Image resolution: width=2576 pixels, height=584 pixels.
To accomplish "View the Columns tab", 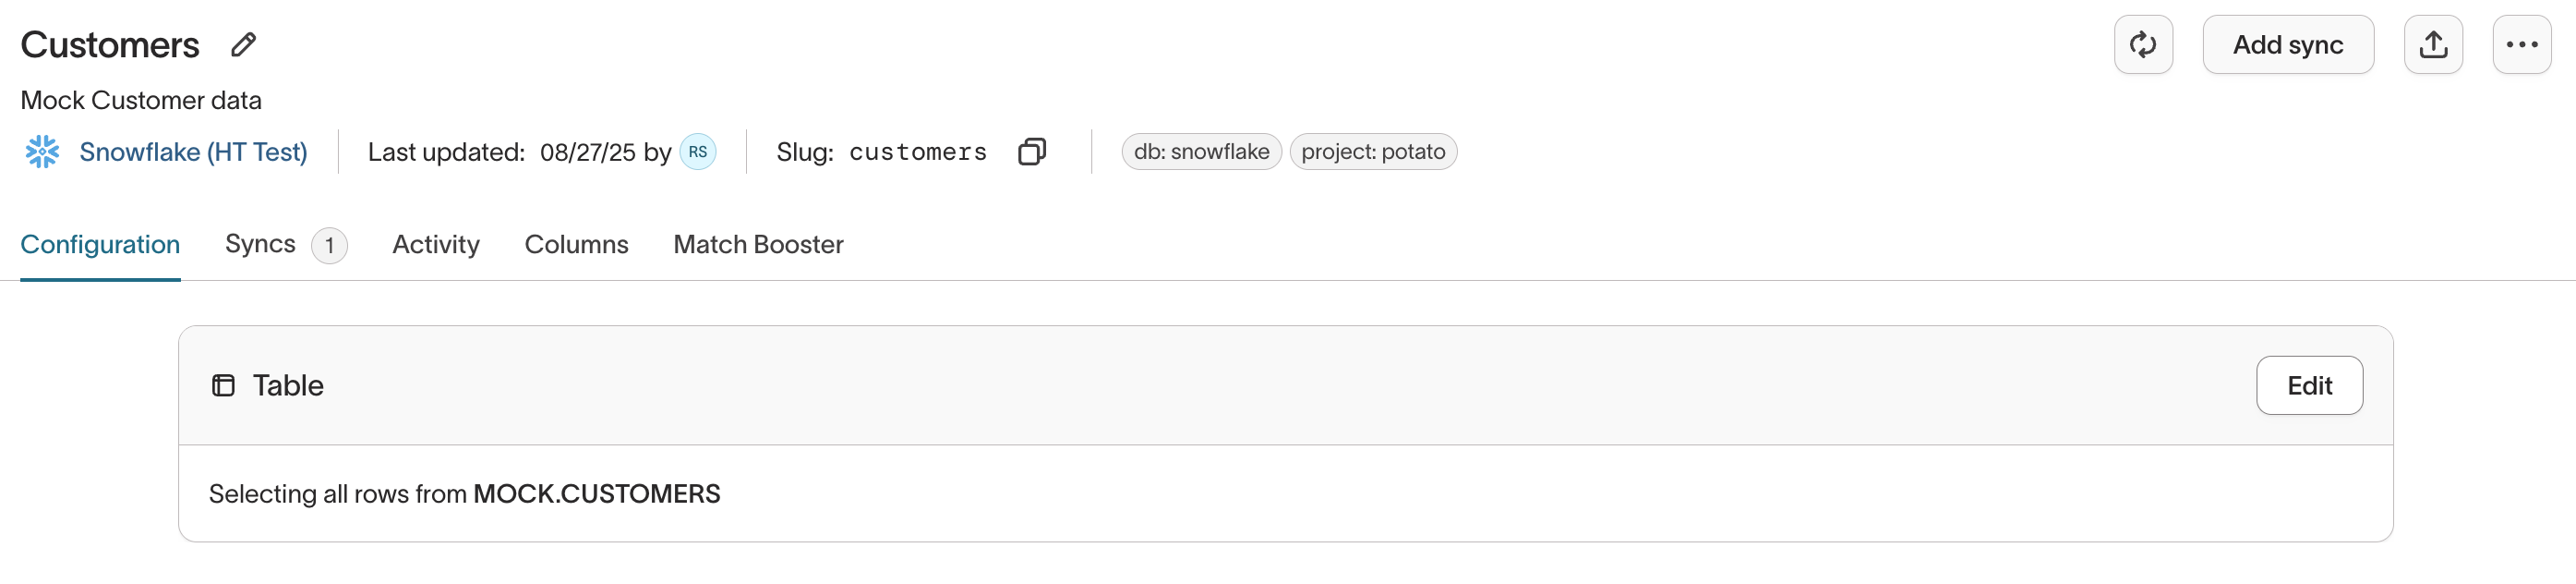I will click(x=576, y=244).
